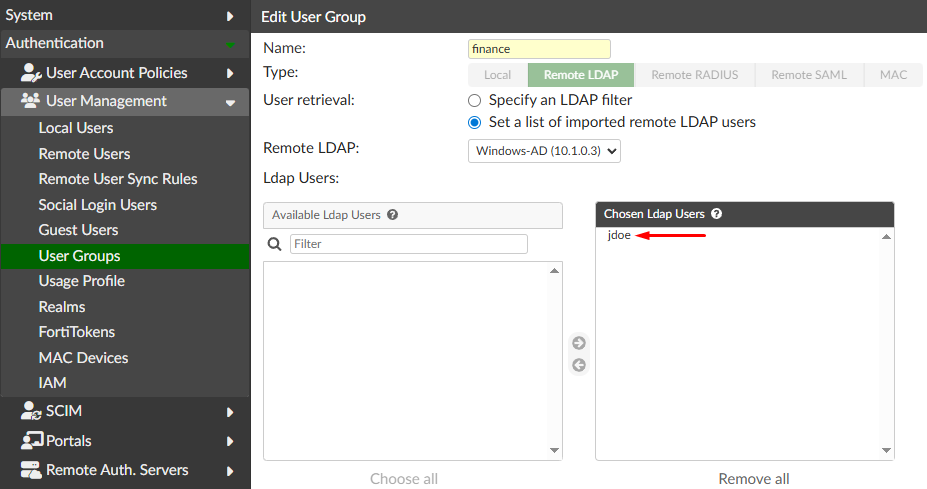Switch type to Local
Screen dimensions: 927x489
(498, 75)
